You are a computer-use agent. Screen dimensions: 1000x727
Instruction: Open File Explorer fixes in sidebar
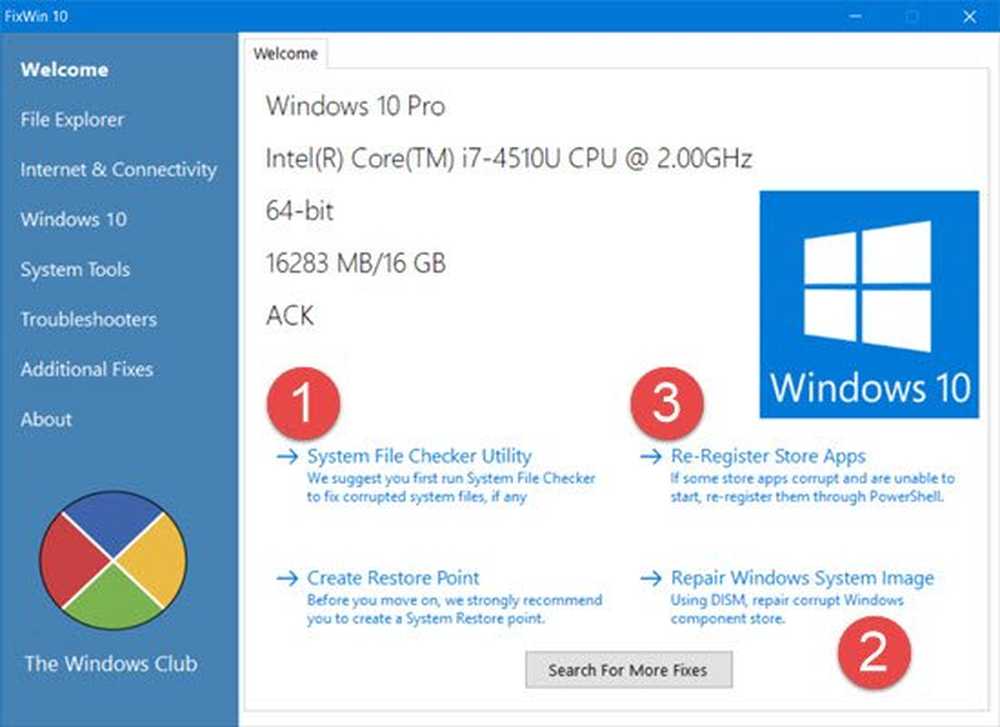72,119
